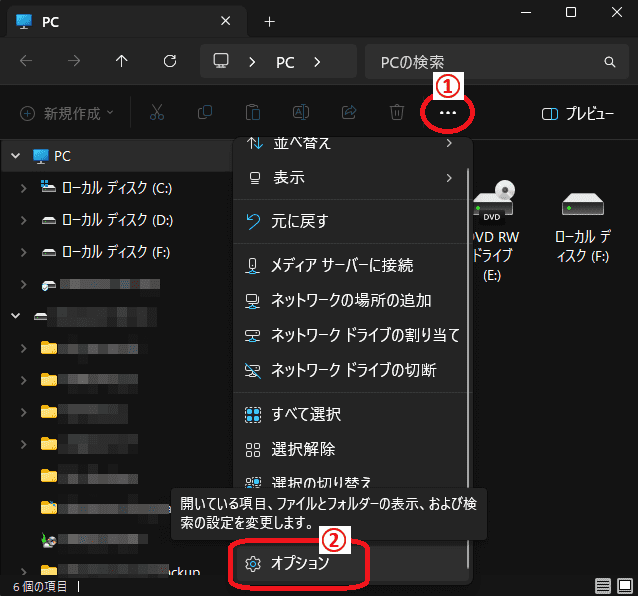Screen dimensions: 638x596
Task: Click the Cut scissors icon
Action: tap(156, 113)
